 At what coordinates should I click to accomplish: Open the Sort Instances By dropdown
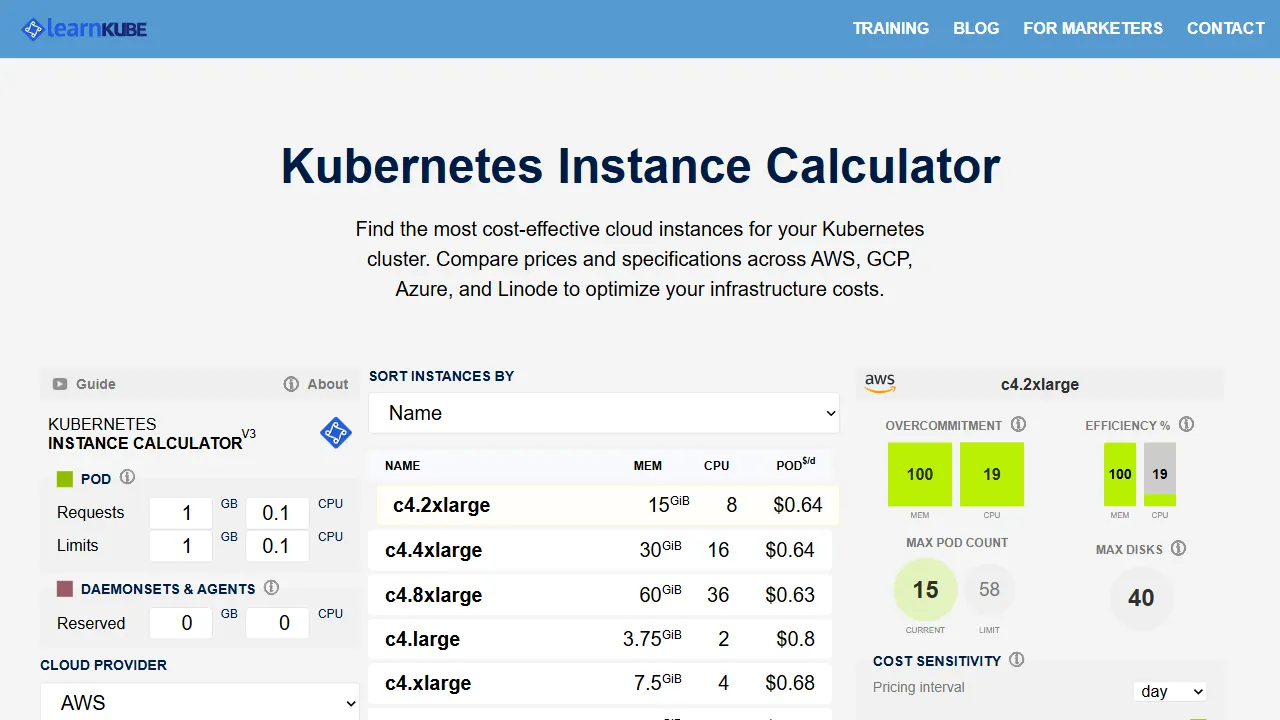click(x=604, y=413)
